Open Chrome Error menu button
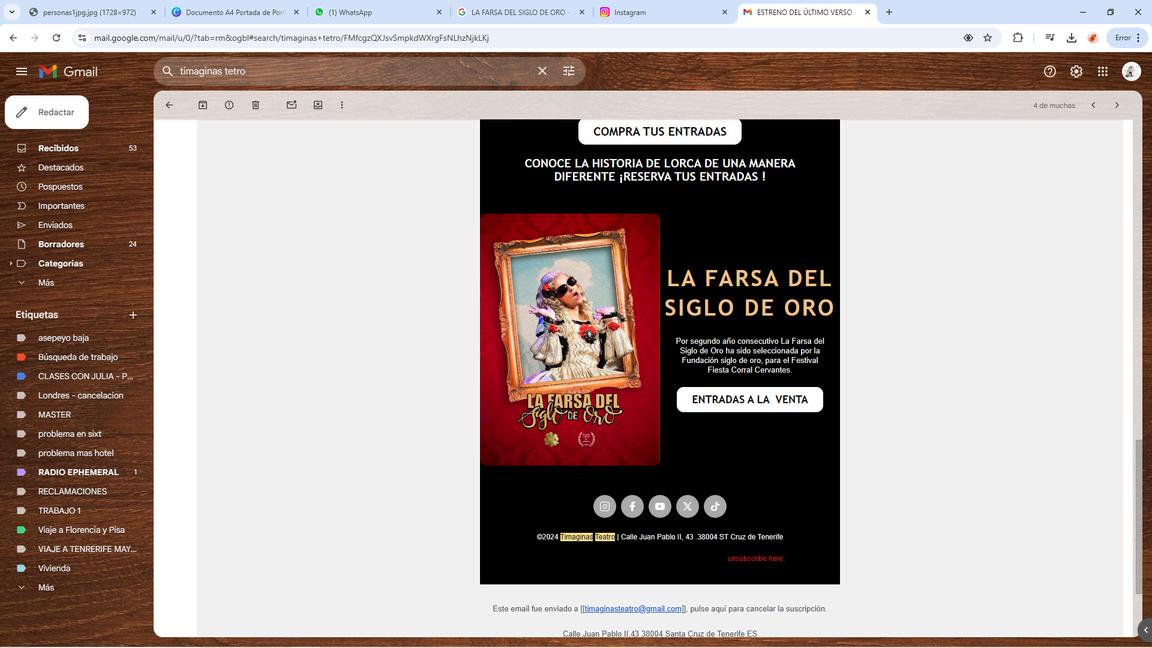 1128,37
